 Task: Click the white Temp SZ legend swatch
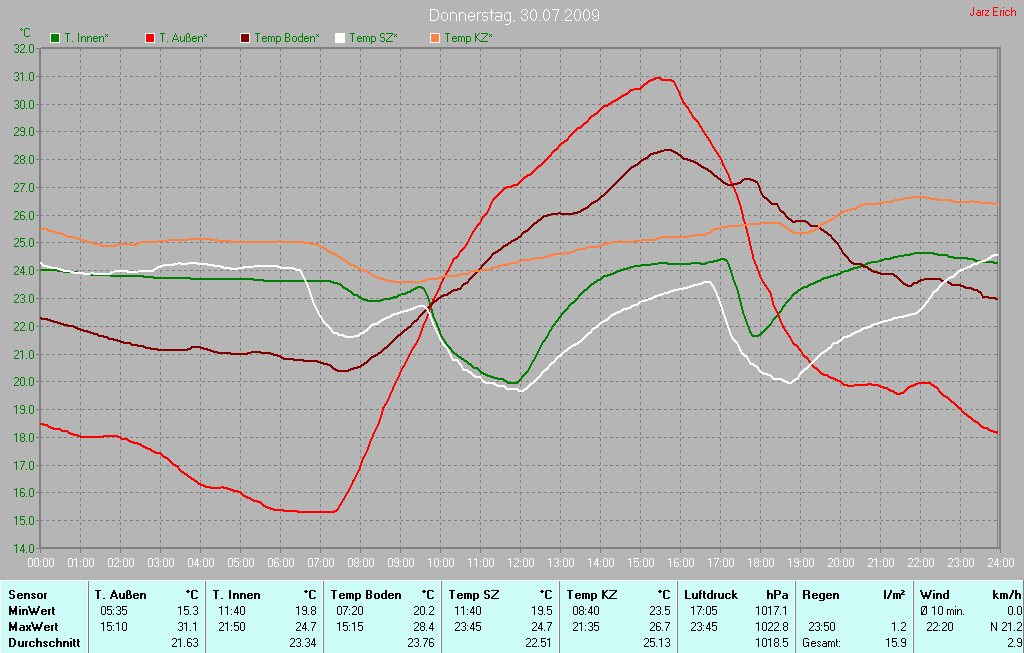pos(340,38)
